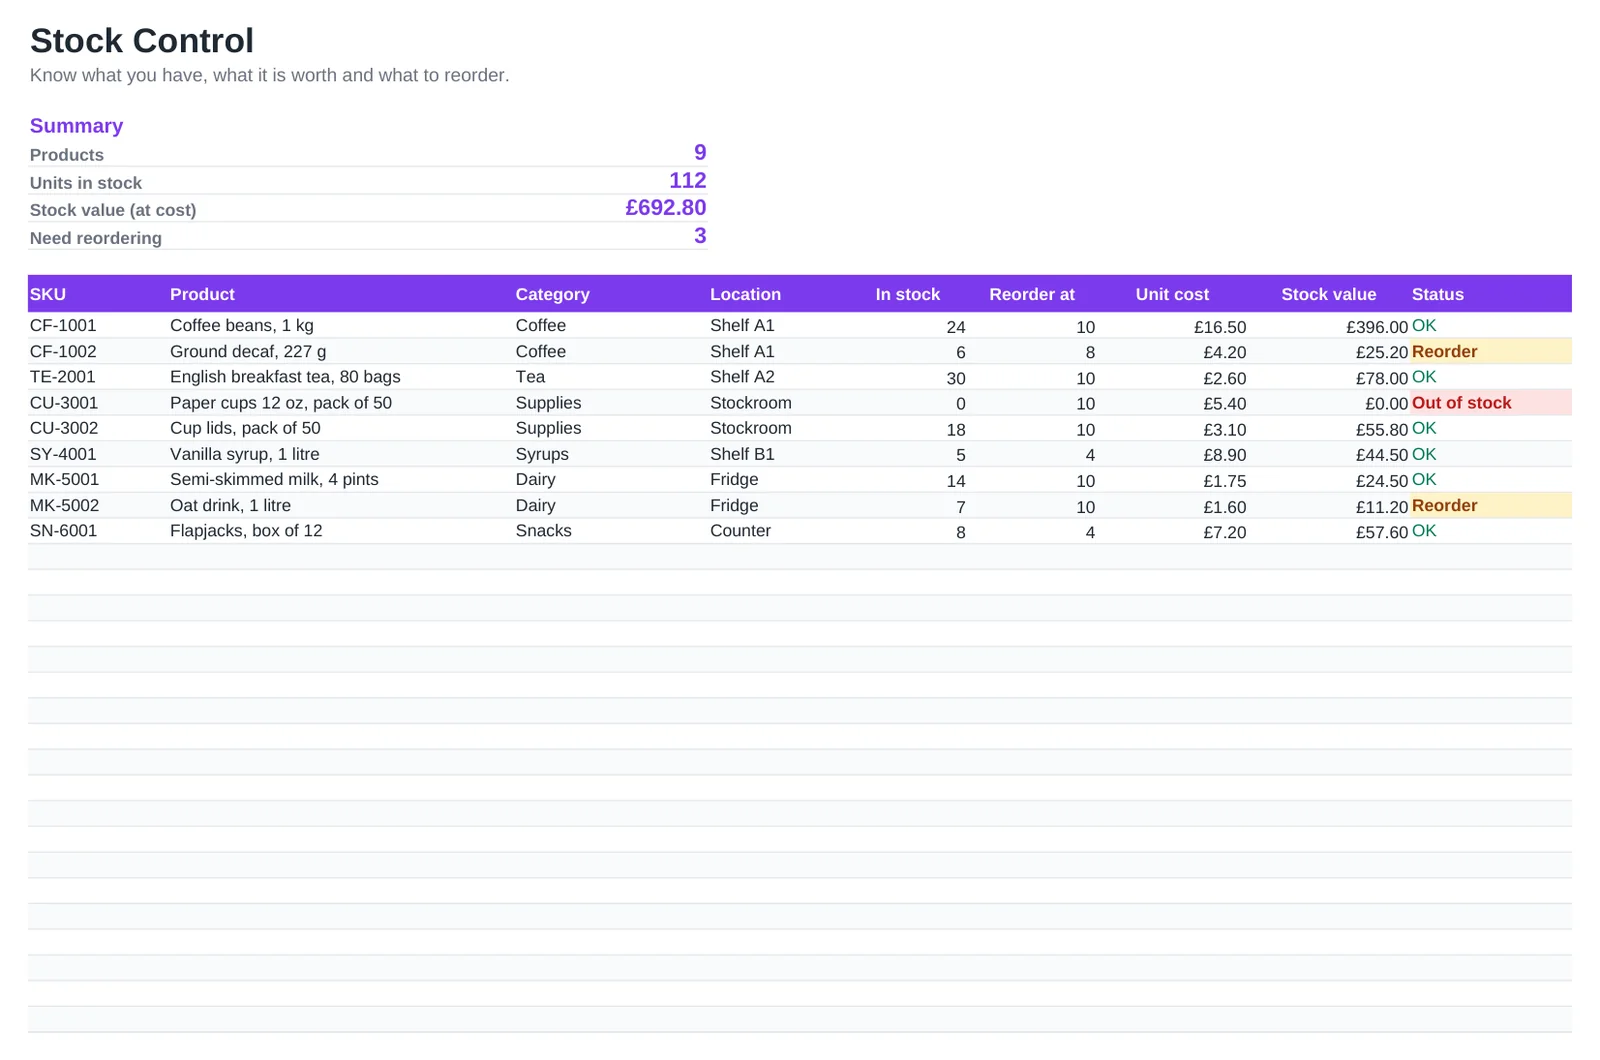Select in-stock quantity 24

pos(956,327)
